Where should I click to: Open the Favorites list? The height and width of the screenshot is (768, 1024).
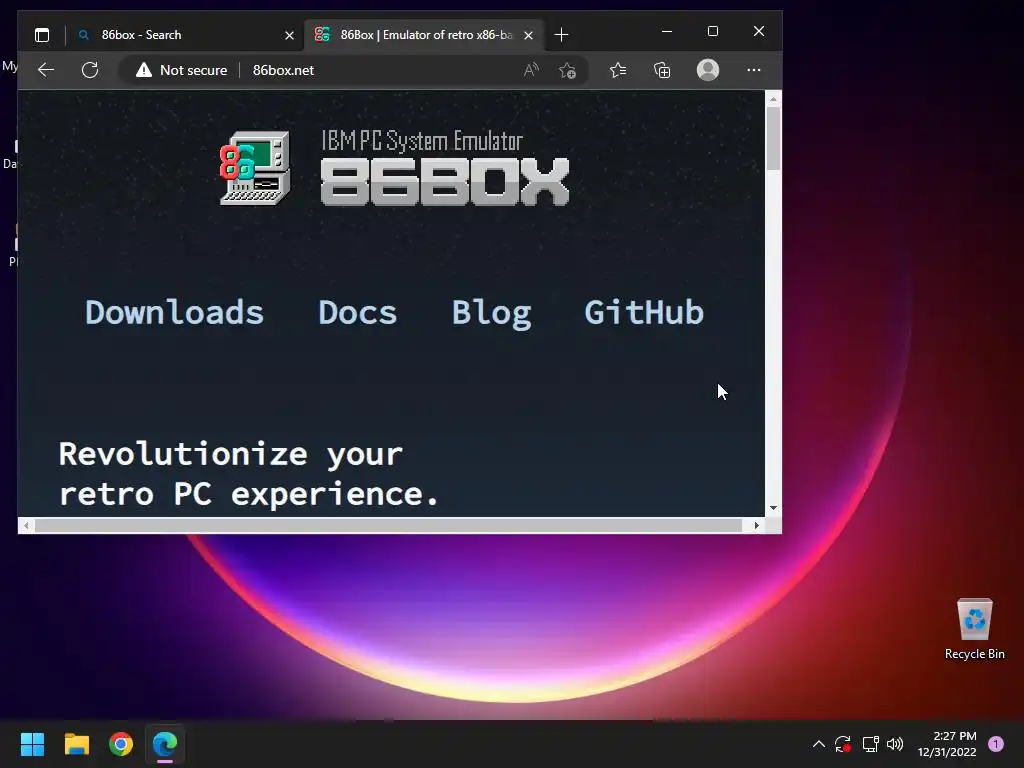coord(618,70)
